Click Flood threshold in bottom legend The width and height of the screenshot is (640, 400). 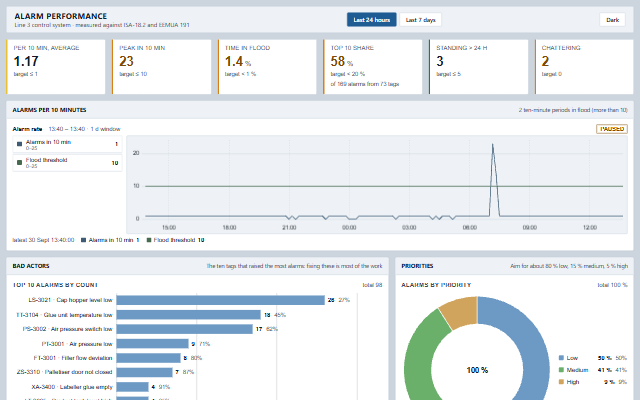tap(176, 240)
